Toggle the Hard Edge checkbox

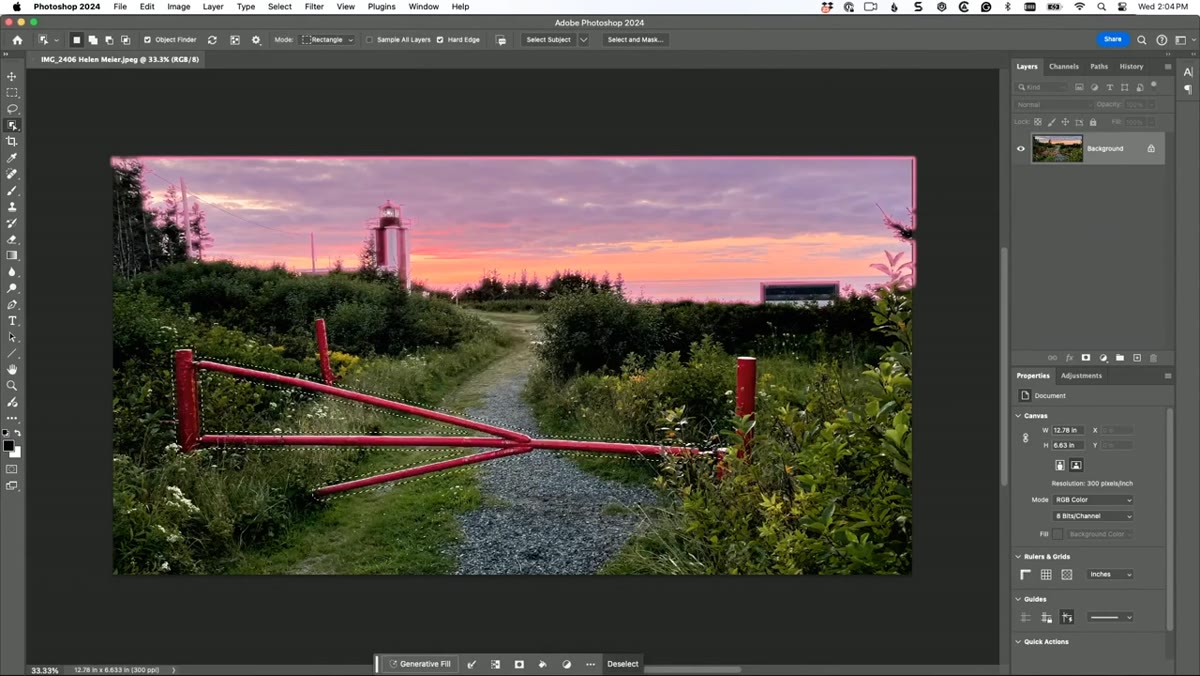point(440,40)
